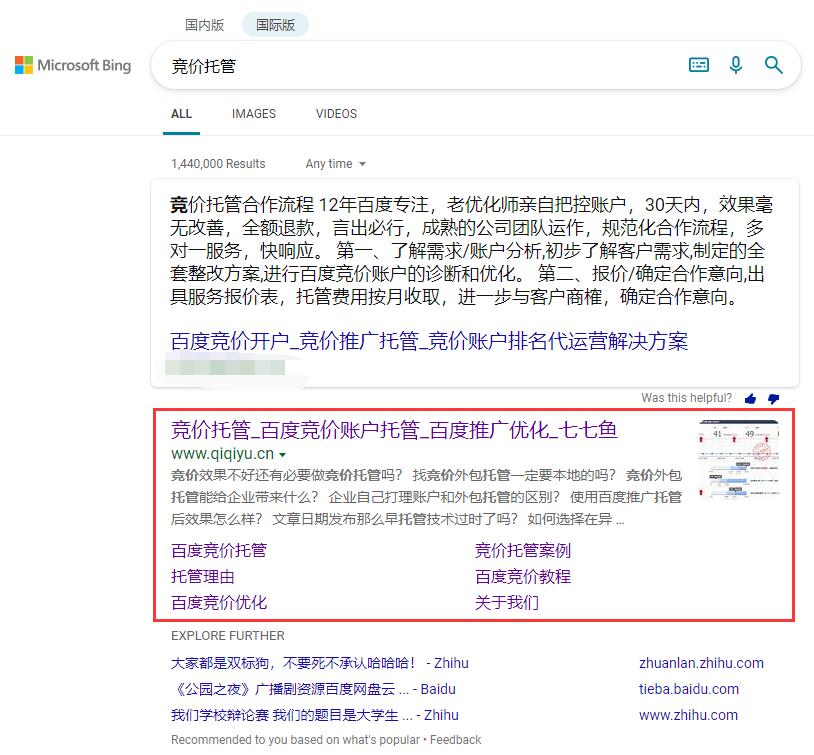Open 百度竞价开户_竞价推广托管 featured link
The height and width of the screenshot is (755, 814).
429,341
